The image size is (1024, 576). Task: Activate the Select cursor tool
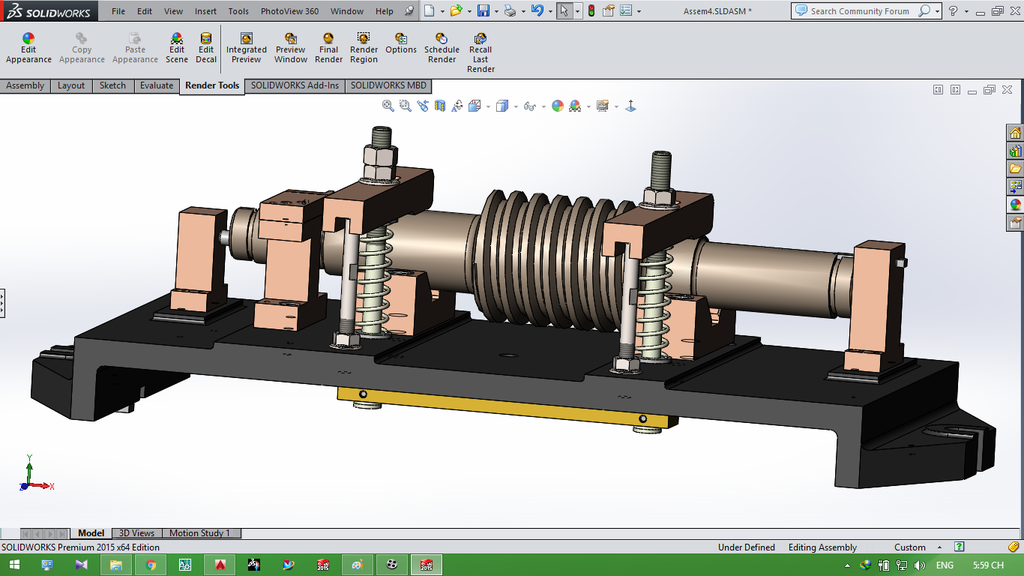(x=564, y=10)
